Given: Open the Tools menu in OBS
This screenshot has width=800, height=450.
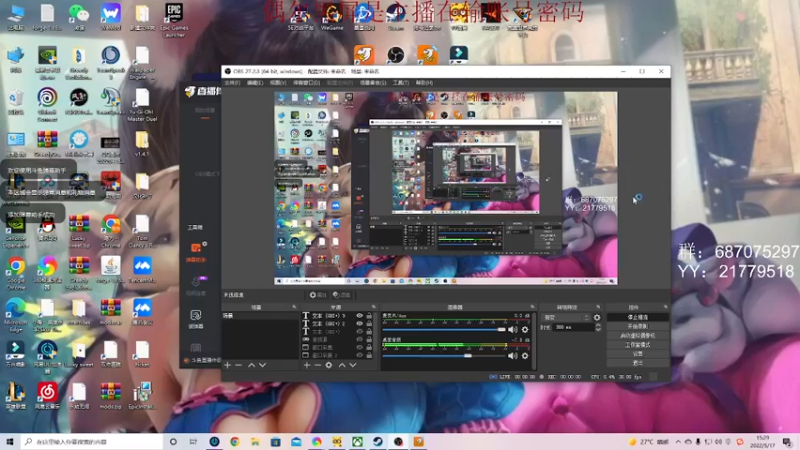Looking at the screenshot, I should tap(401, 83).
